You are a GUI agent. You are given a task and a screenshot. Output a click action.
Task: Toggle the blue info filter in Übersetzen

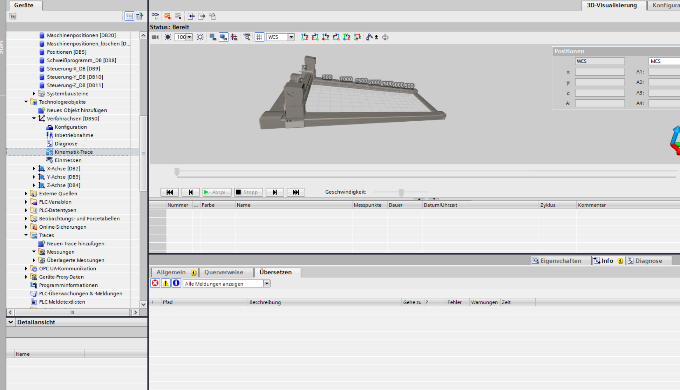(x=176, y=283)
